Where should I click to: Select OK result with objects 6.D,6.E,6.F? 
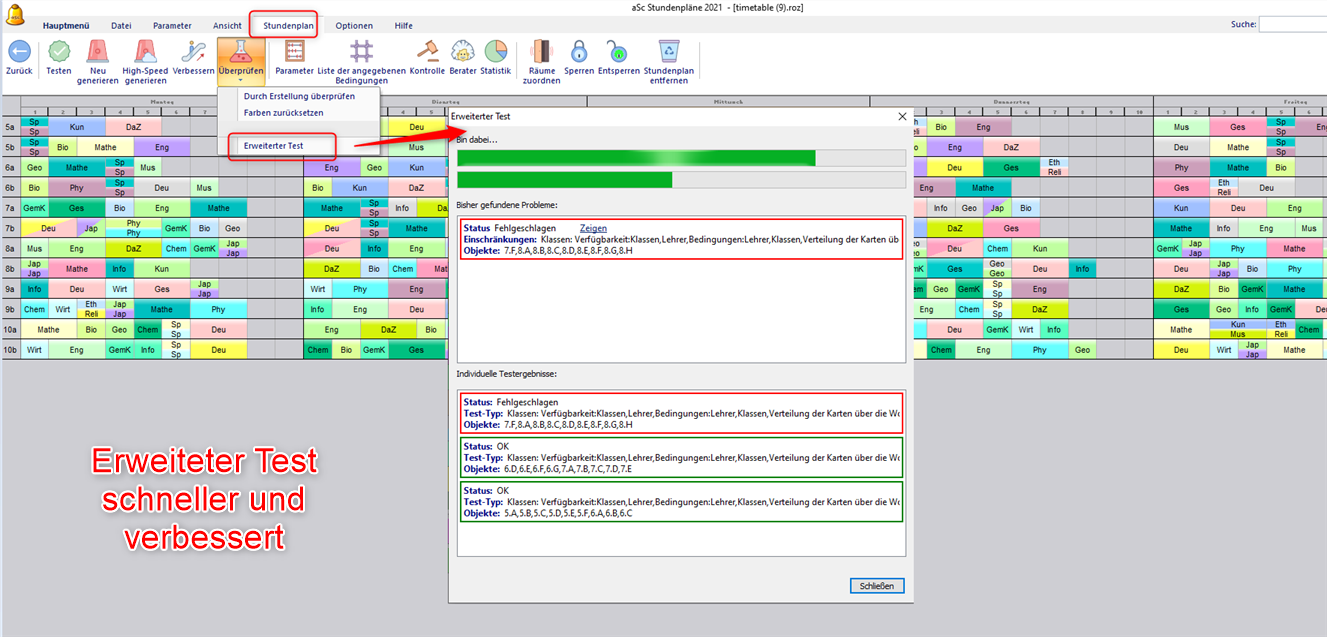click(x=681, y=457)
